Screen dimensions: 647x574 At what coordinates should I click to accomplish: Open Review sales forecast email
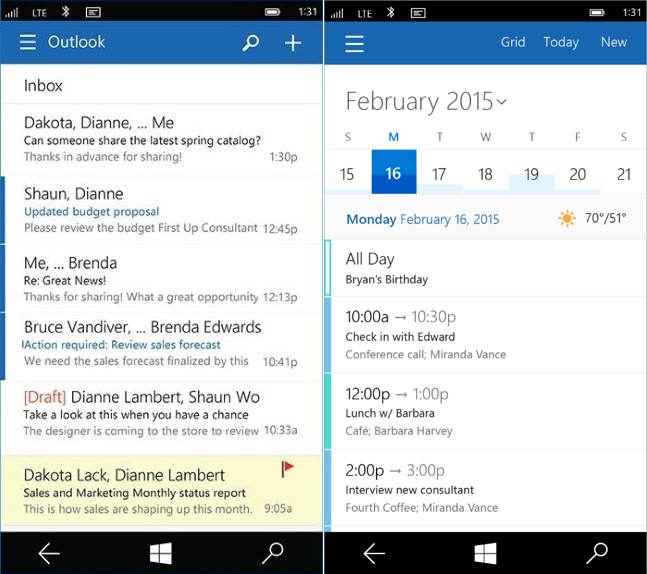tap(162, 346)
